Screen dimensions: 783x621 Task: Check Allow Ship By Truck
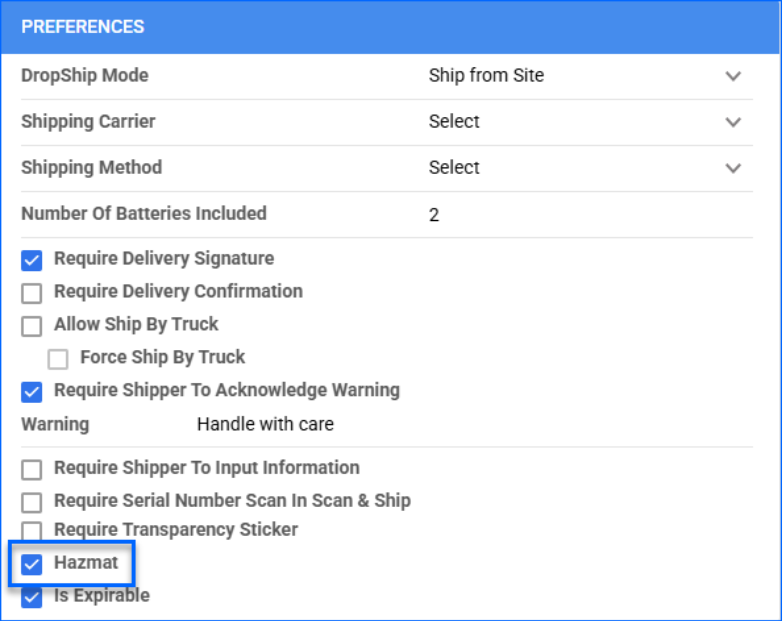[x=32, y=326]
